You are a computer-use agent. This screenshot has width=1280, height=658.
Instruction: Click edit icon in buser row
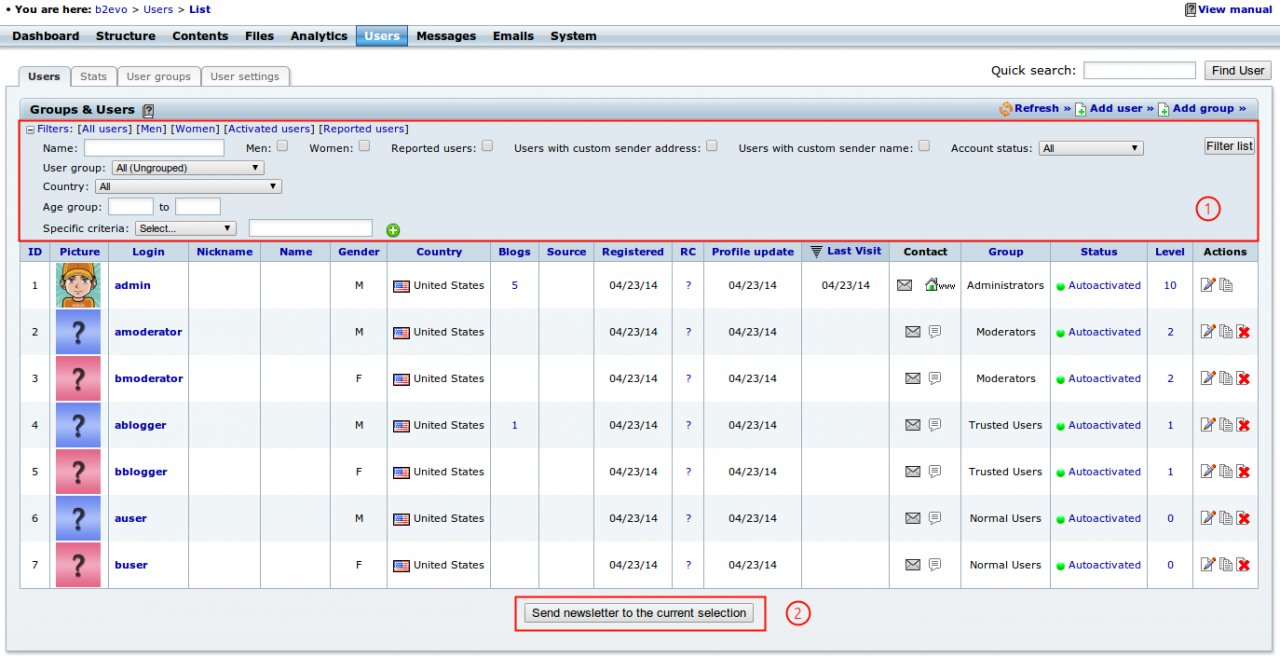pos(1208,565)
